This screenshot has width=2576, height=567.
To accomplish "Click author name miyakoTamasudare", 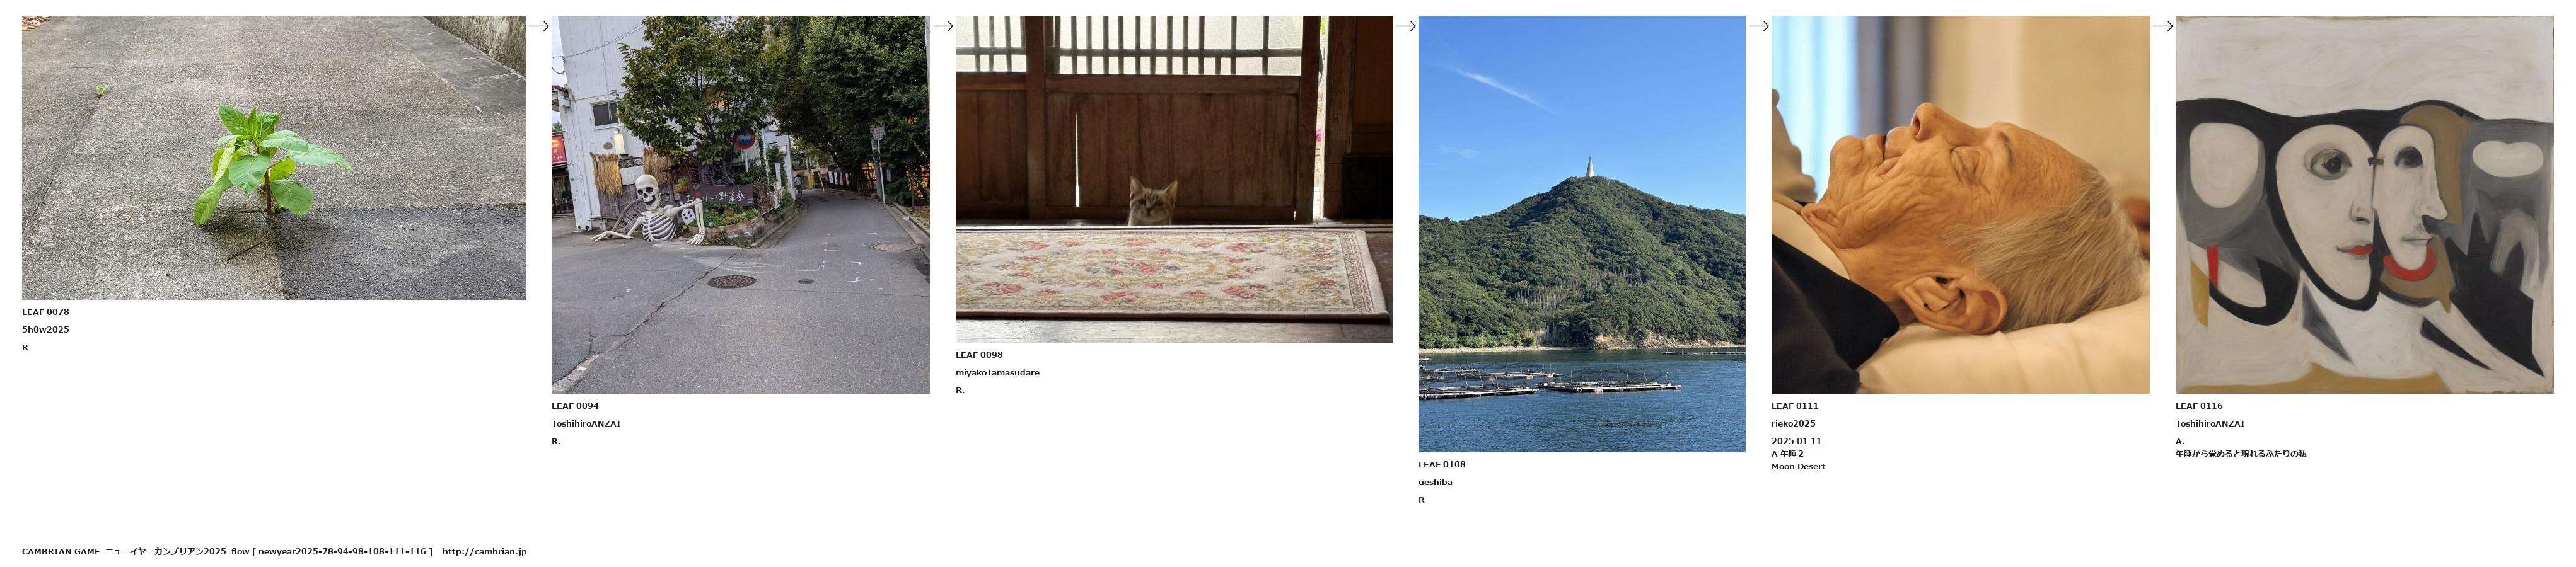I will tap(997, 373).
